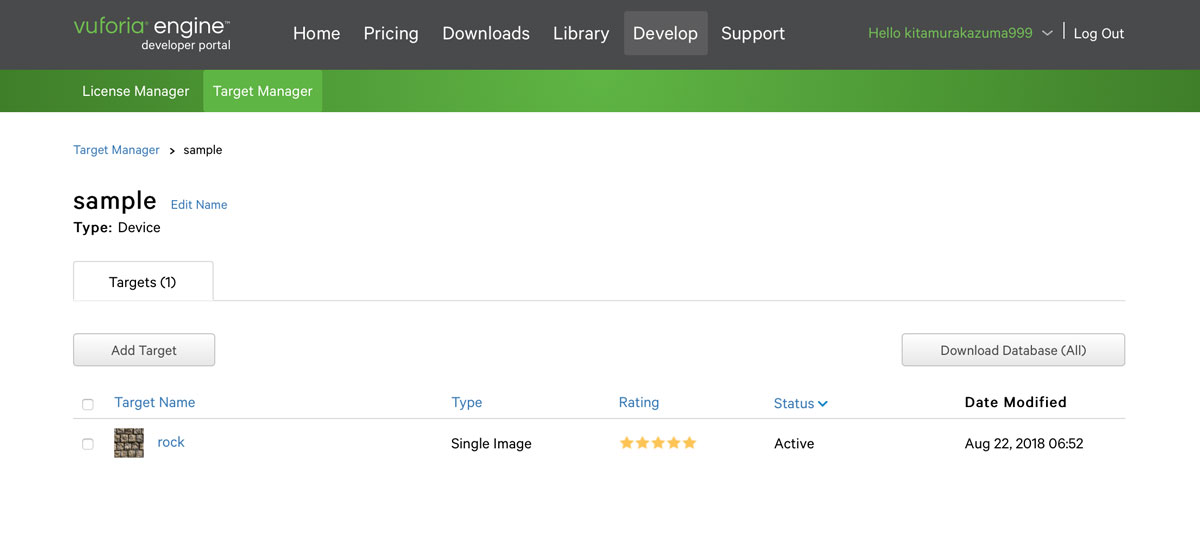Viewport: 1200px width, 554px height.
Task: Sort by the Status column chevron
Action: coord(823,404)
